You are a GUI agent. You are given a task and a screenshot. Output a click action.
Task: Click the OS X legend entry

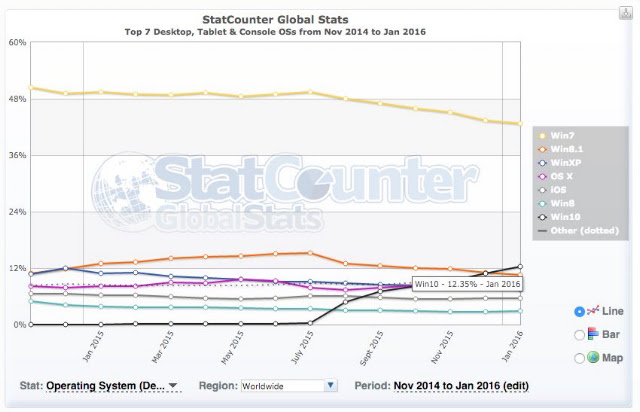(x=556, y=176)
